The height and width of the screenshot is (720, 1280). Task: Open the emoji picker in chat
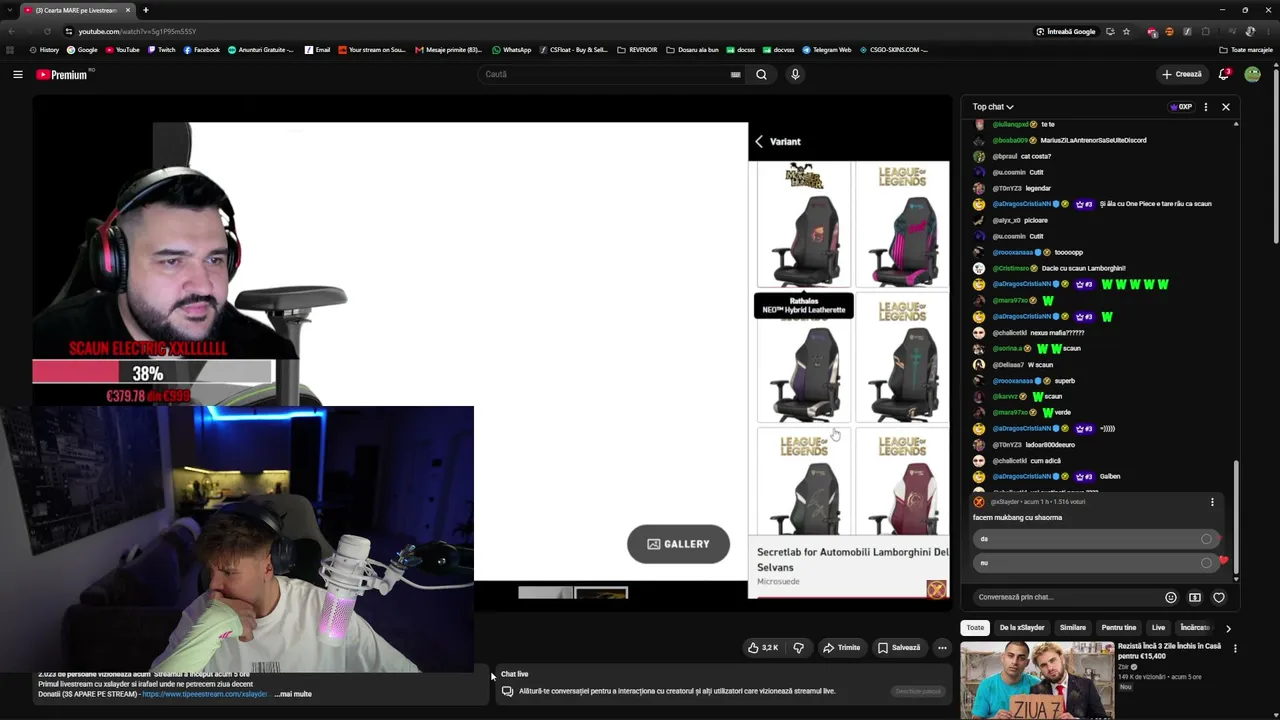1171,597
